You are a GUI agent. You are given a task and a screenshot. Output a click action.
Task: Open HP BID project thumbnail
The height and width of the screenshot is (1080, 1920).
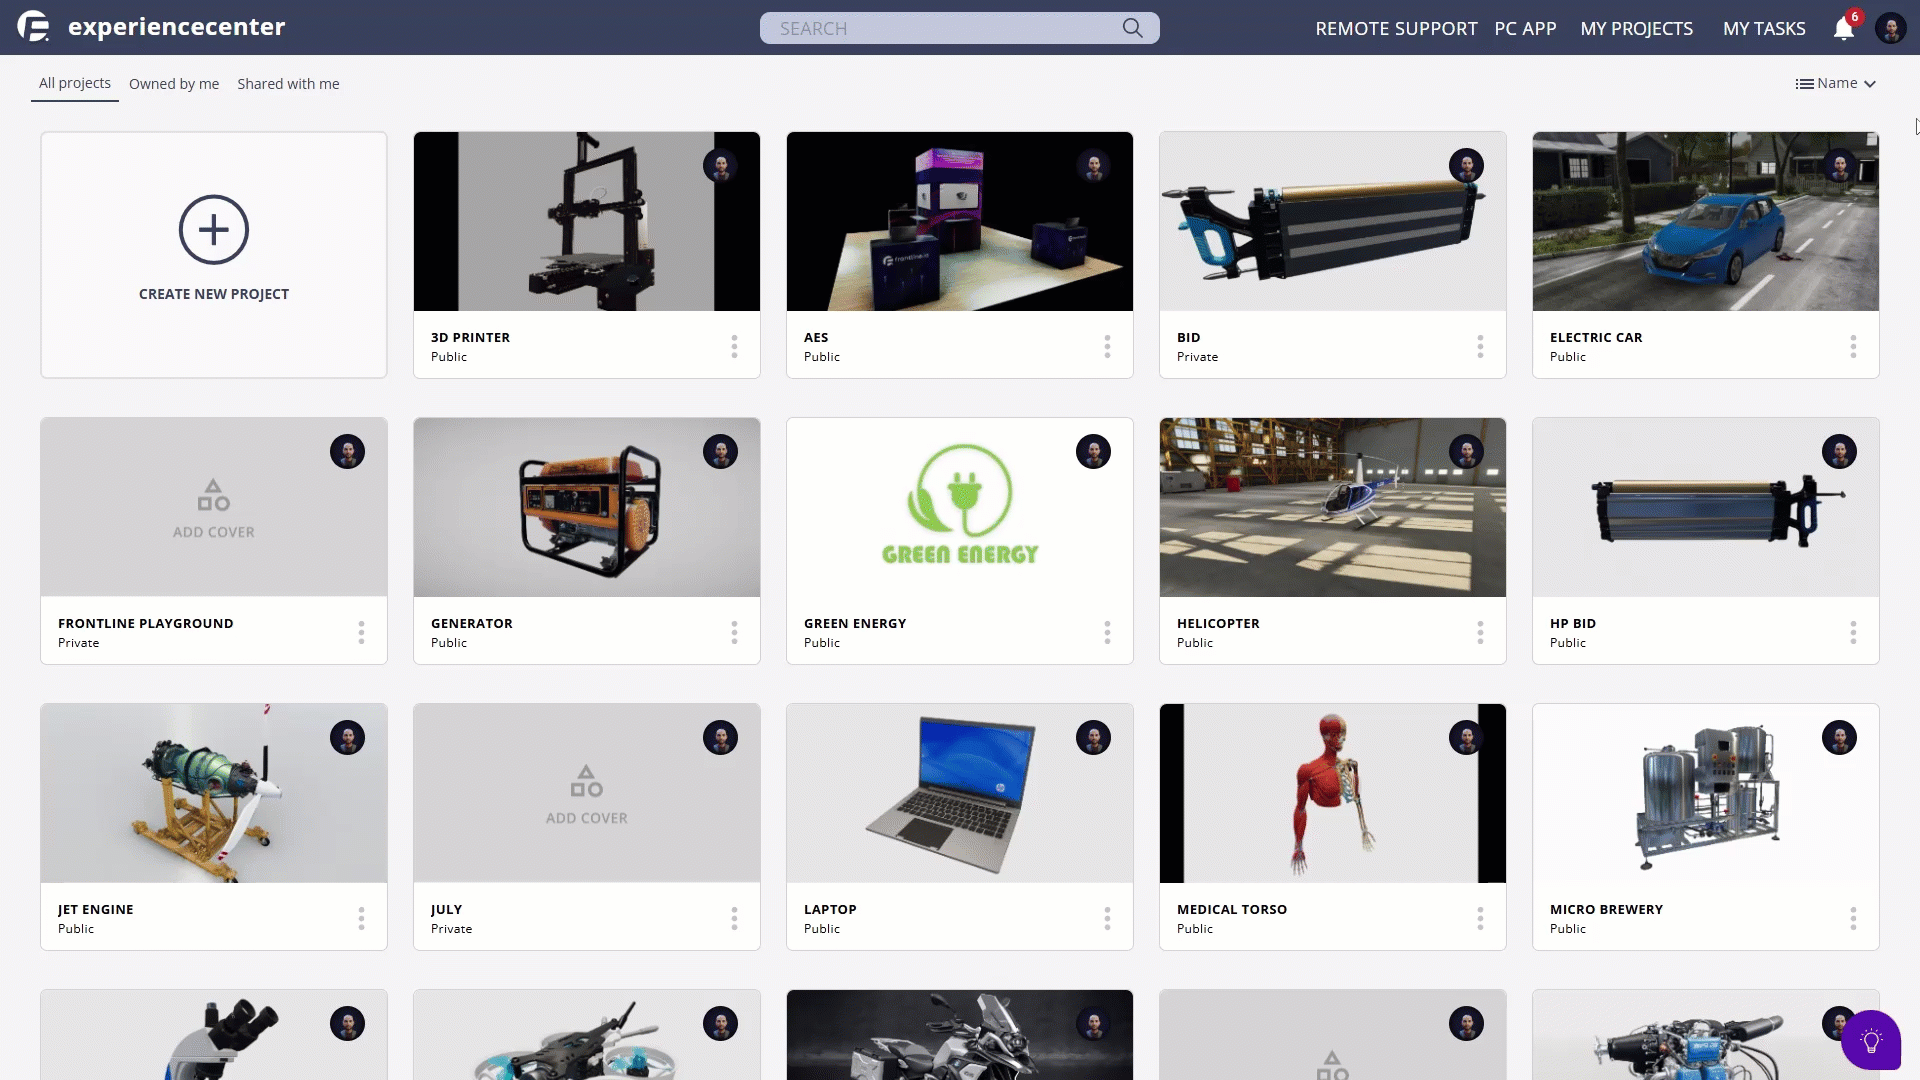pos(1706,507)
